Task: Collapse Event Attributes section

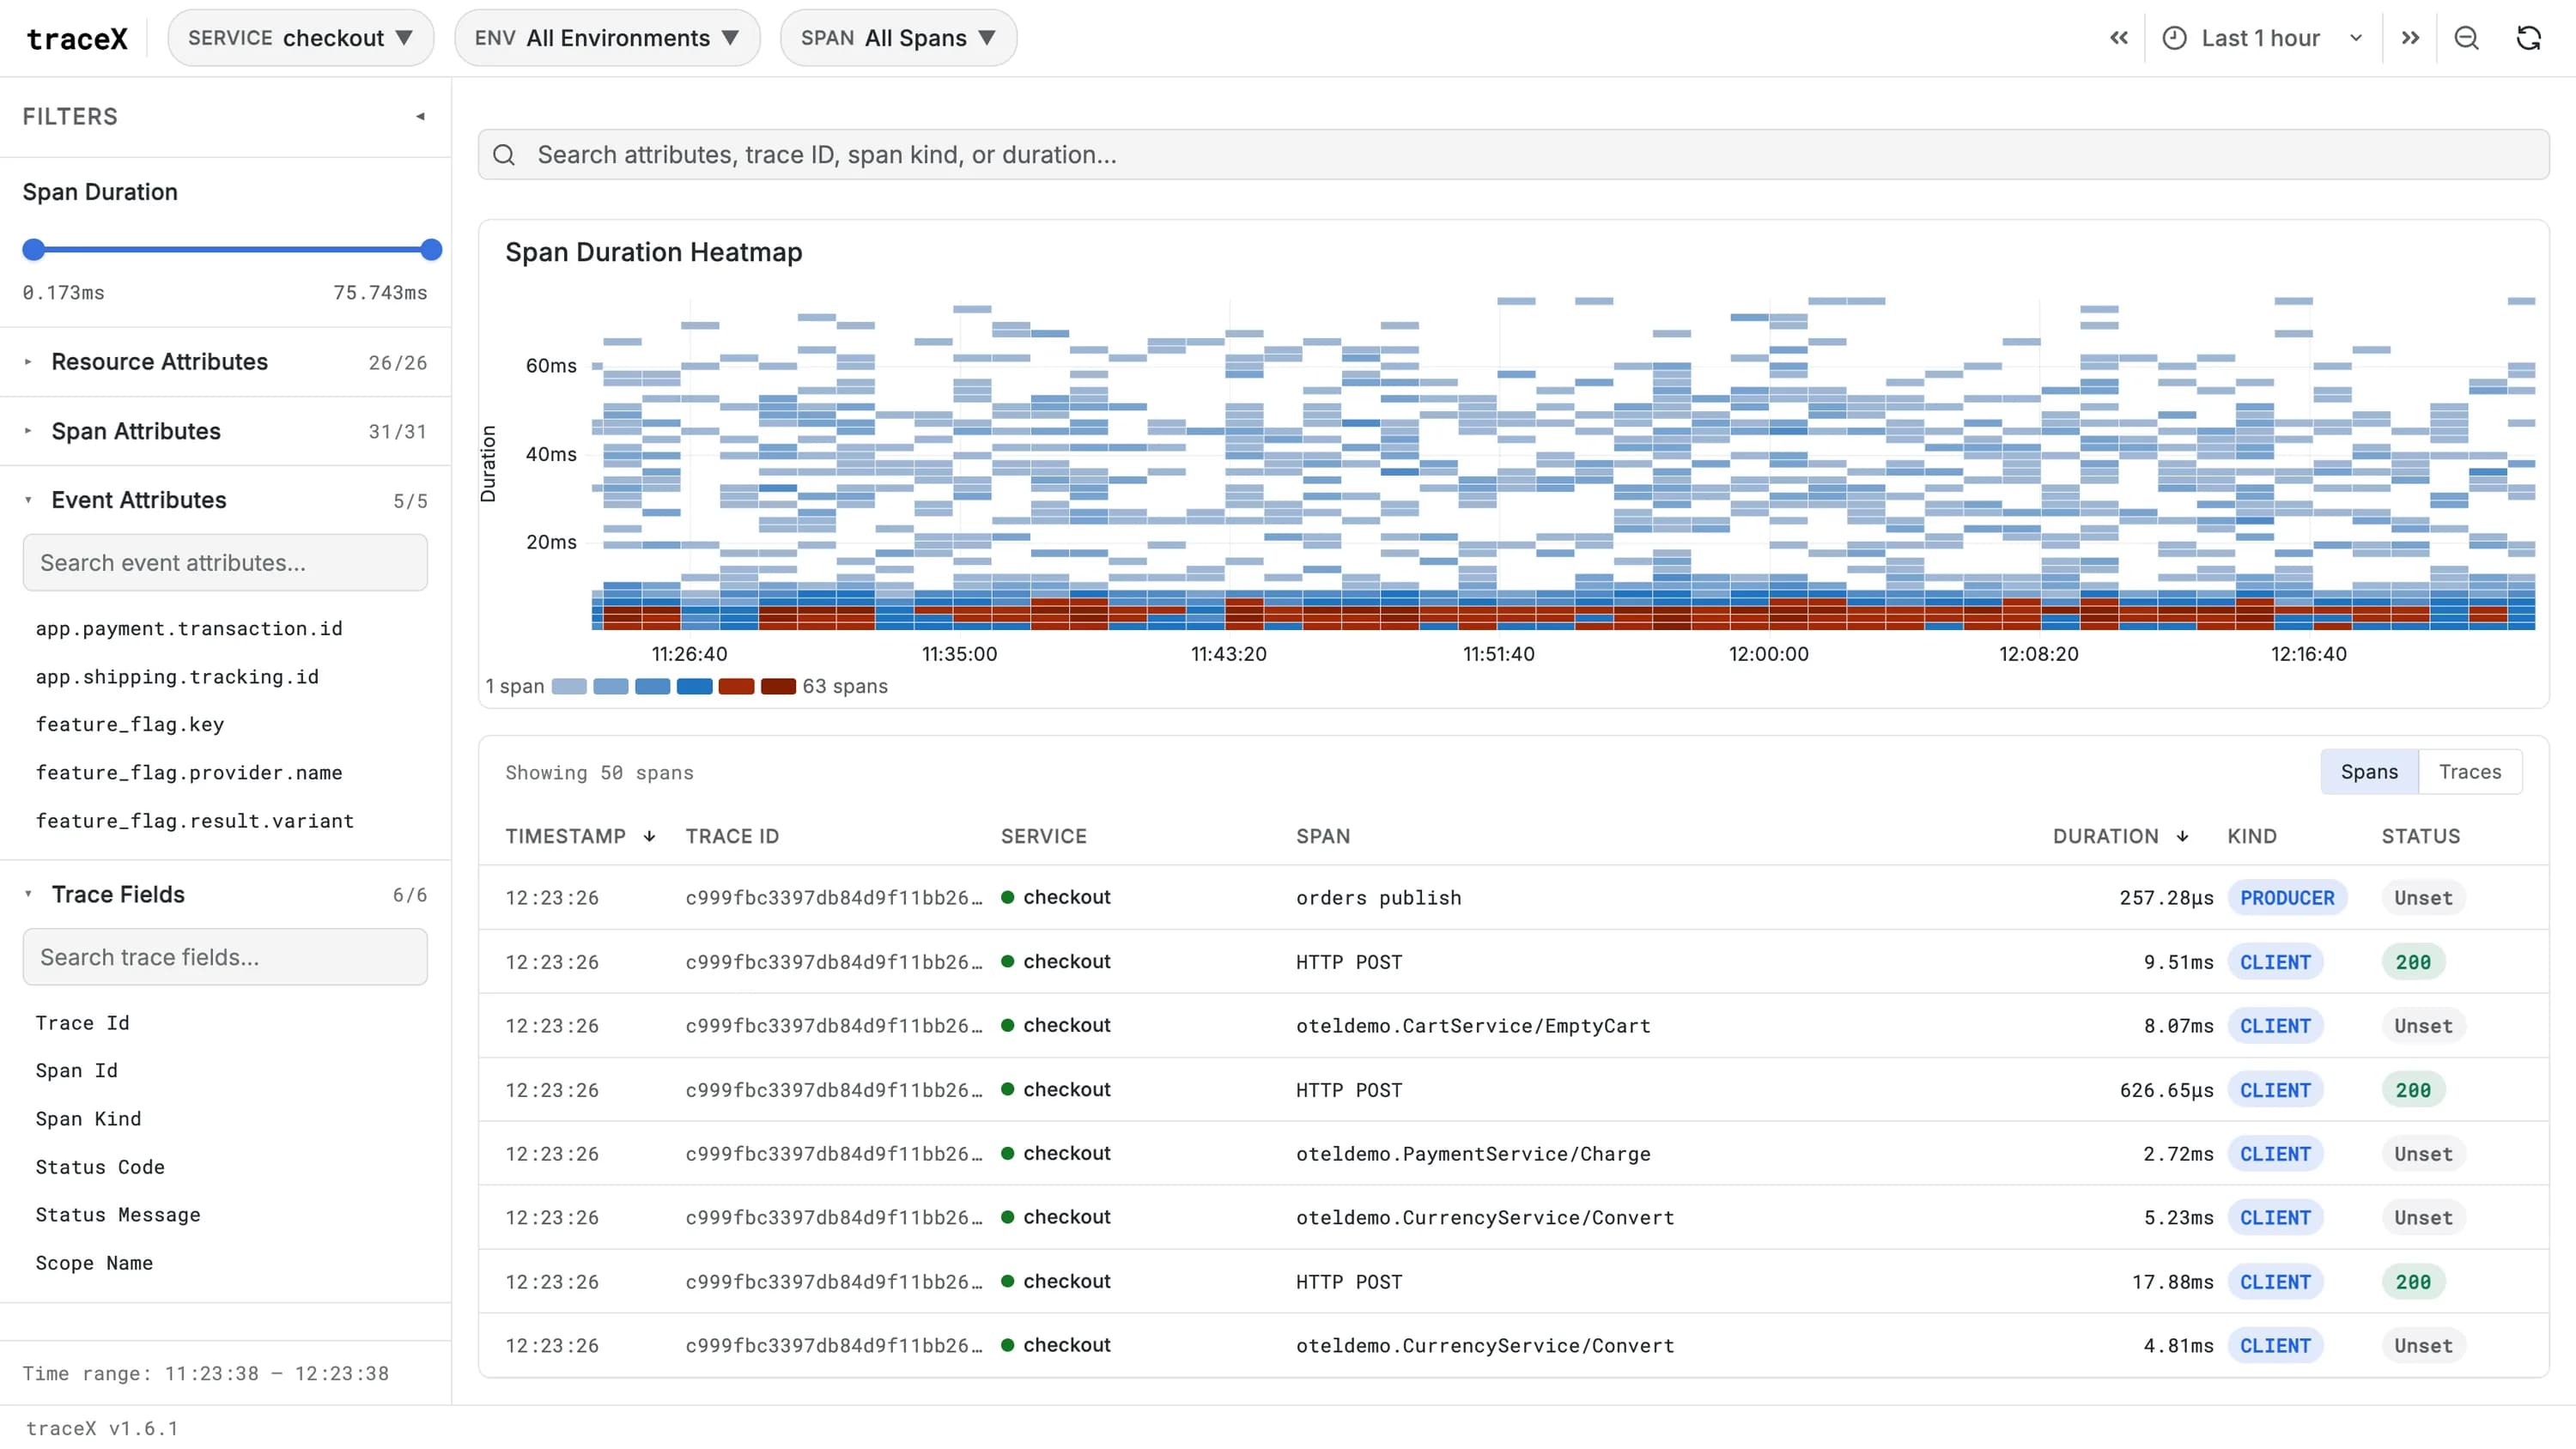Action: 225,500
